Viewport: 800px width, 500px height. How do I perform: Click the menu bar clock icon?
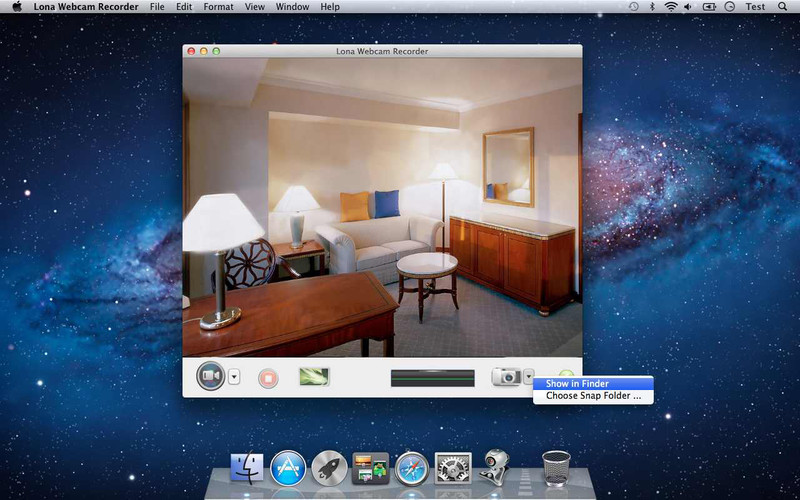730,7
